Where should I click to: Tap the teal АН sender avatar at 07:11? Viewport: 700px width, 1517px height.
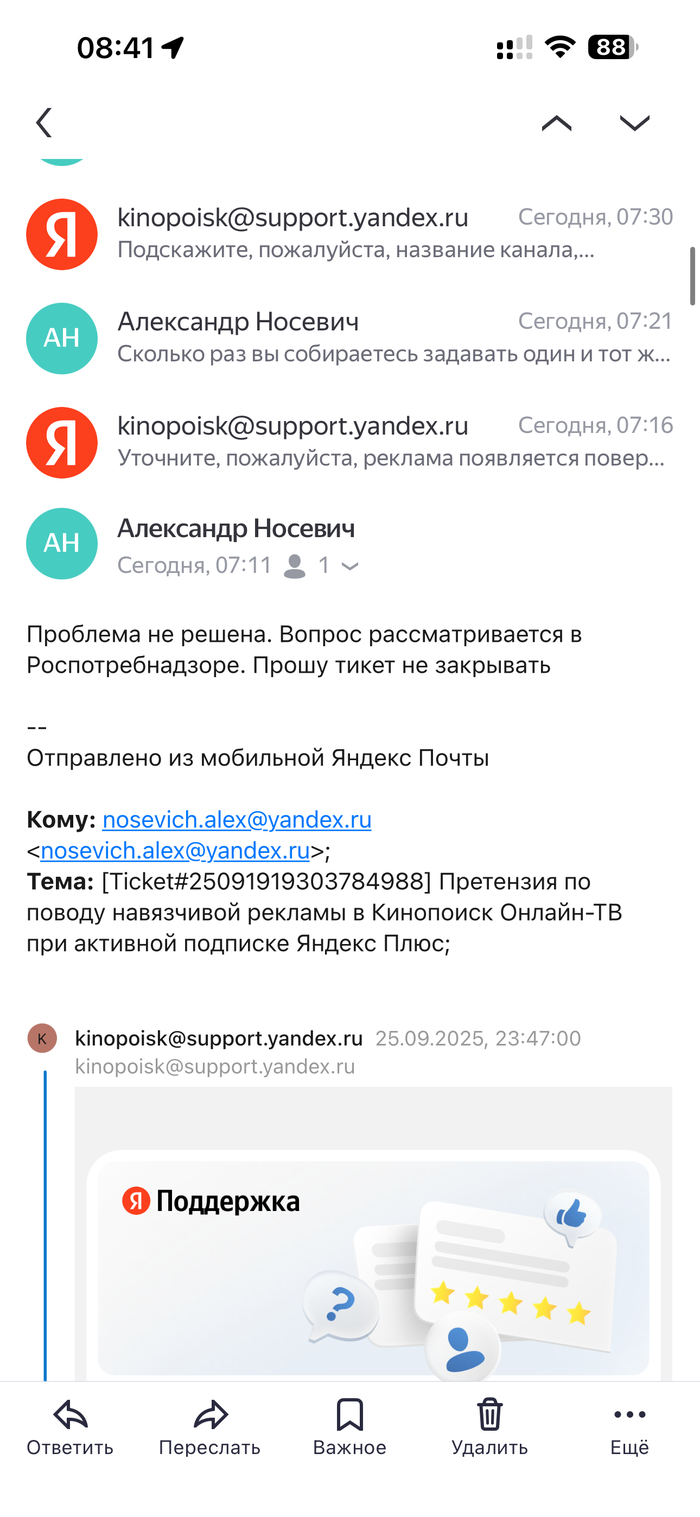tap(61, 543)
